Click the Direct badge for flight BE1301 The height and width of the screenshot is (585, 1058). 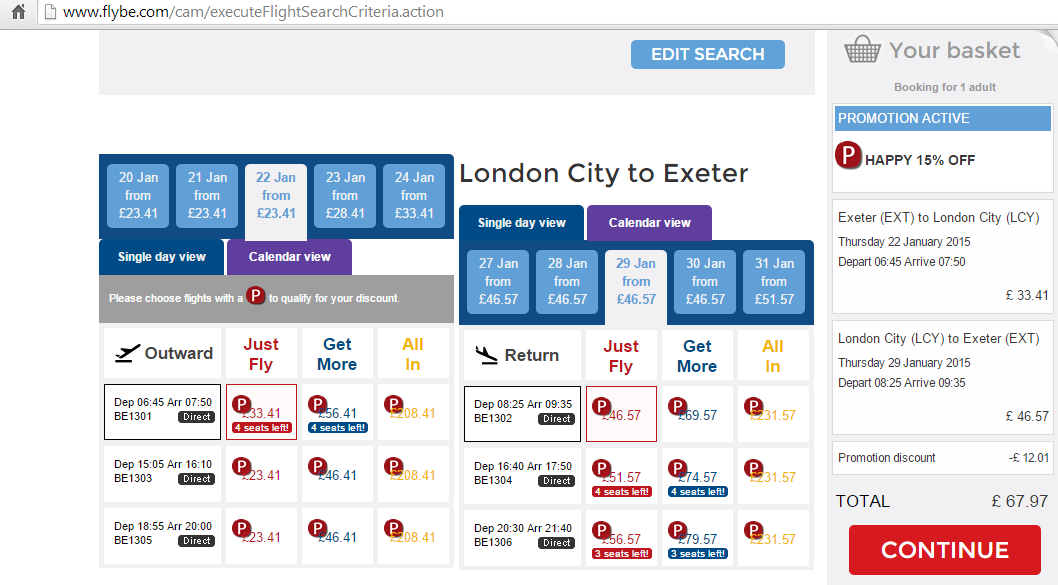point(196,417)
